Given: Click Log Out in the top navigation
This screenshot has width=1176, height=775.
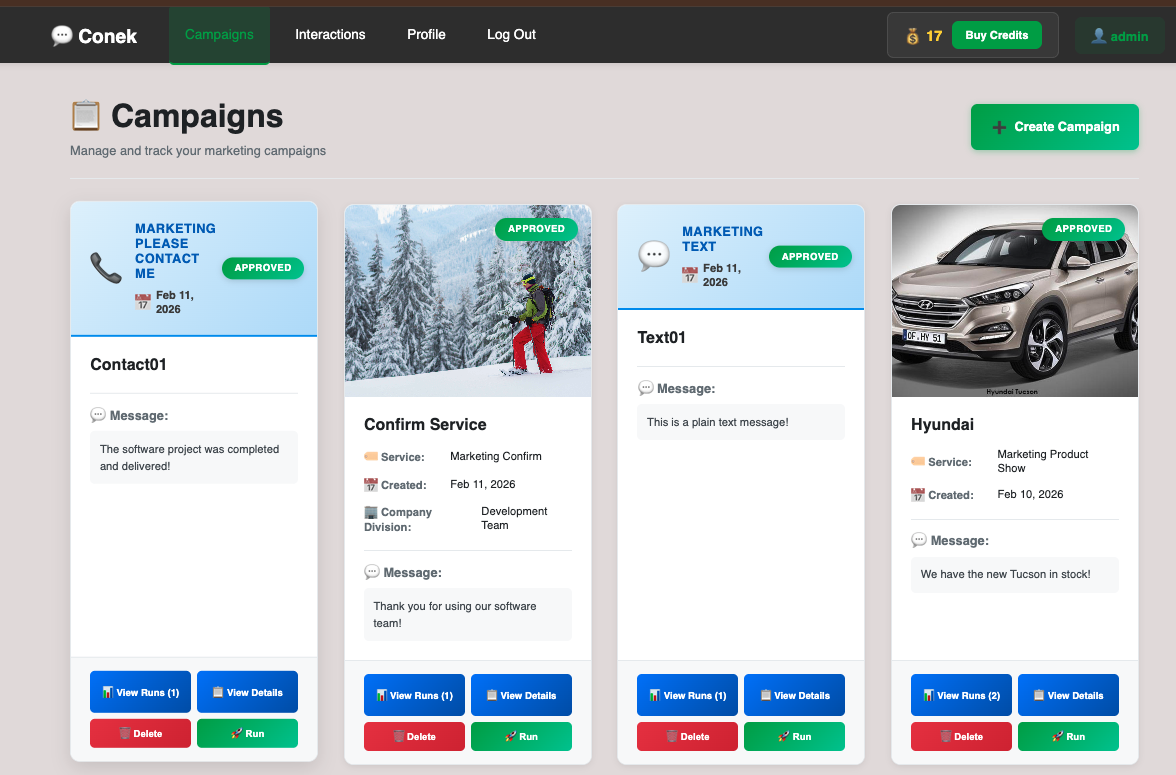Looking at the screenshot, I should tap(511, 34).
